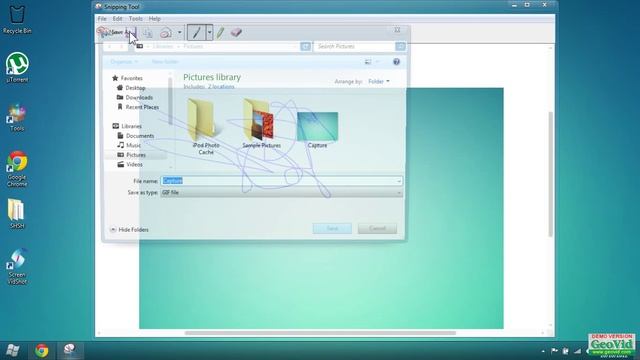Click Chrome icon in the taskbar

pyautogui.click(x=41, y=350)
